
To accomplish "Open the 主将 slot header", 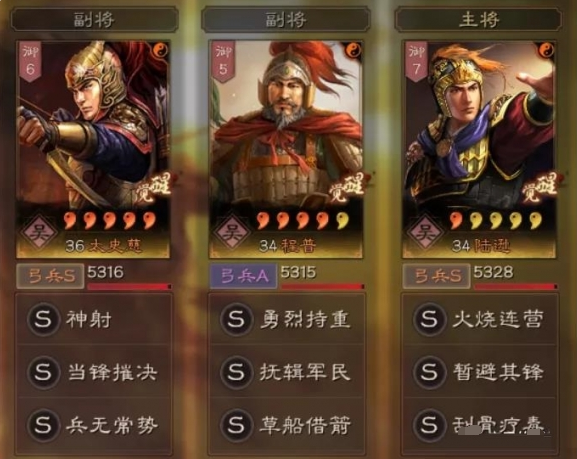I will (x=478, y=19).
